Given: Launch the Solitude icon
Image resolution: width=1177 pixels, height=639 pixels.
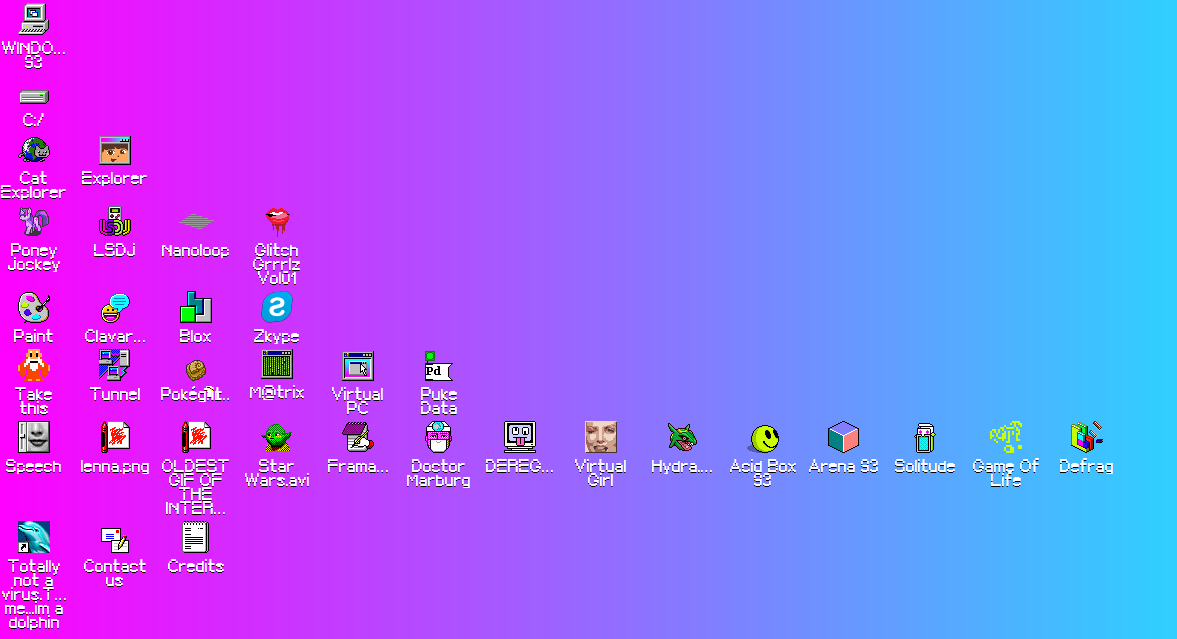Looking at the screenshot, I should click(925, 438).
